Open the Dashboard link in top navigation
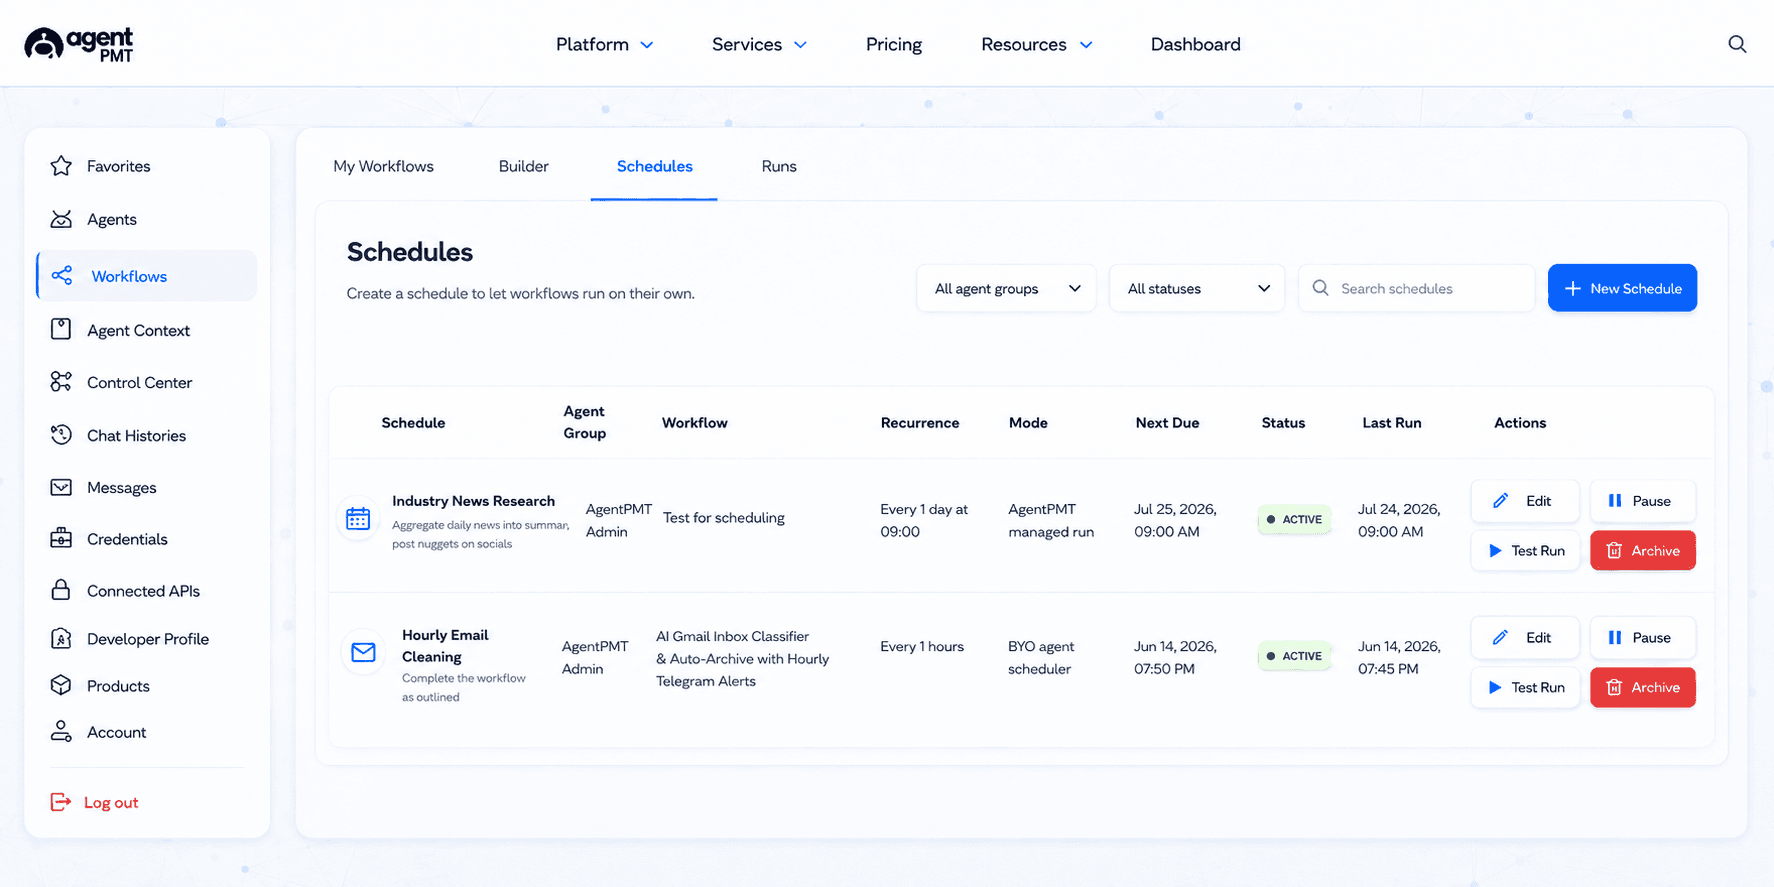Image resolution: width=1774 pixels, height=887 pixels. pyautogui.click(x=1195, y=44)
